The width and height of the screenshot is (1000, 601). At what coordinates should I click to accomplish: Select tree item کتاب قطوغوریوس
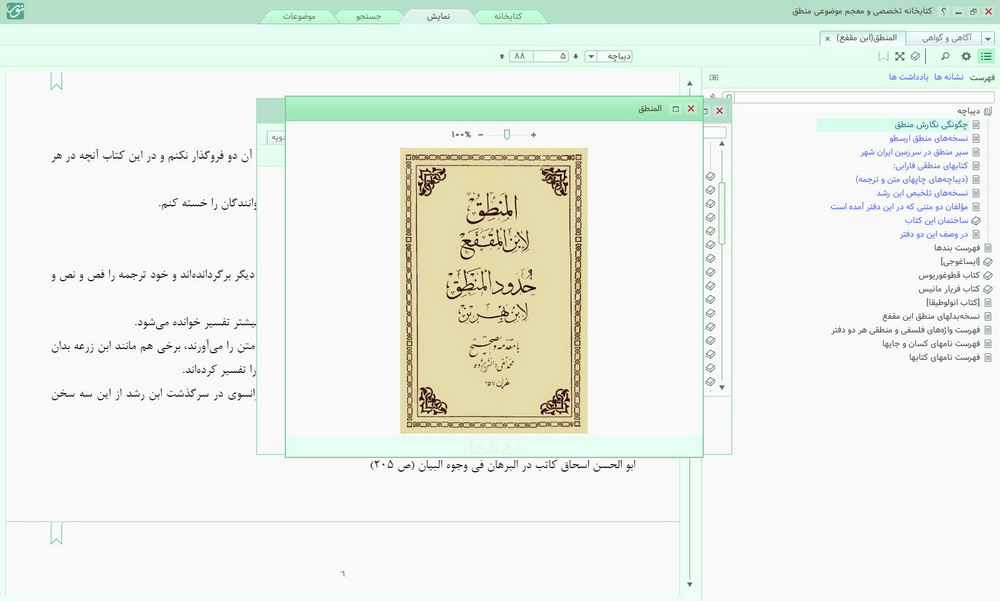coord(949,276)
